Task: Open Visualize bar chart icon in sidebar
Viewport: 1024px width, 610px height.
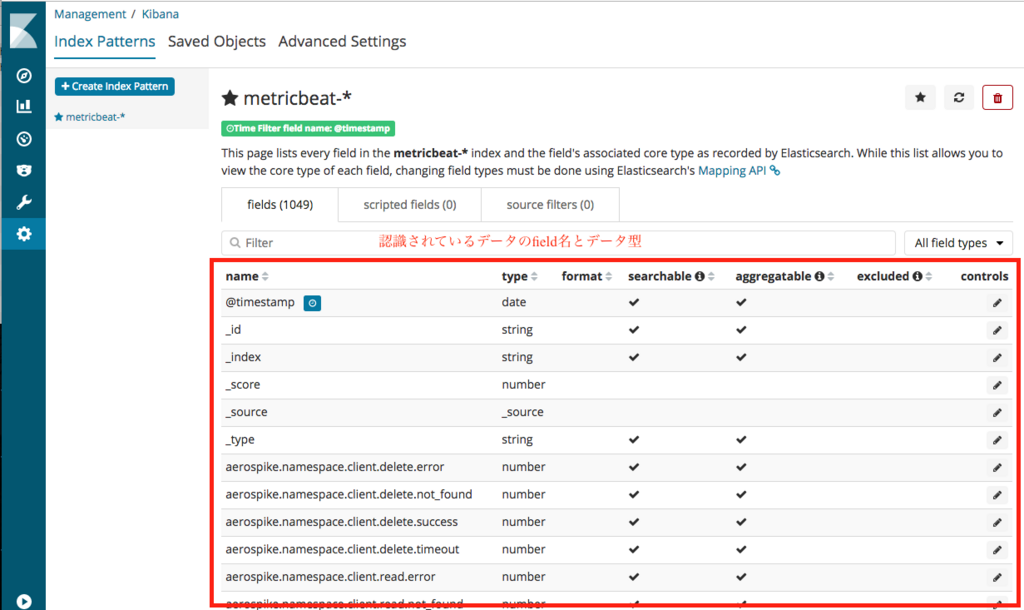Action: click(24, 106)
